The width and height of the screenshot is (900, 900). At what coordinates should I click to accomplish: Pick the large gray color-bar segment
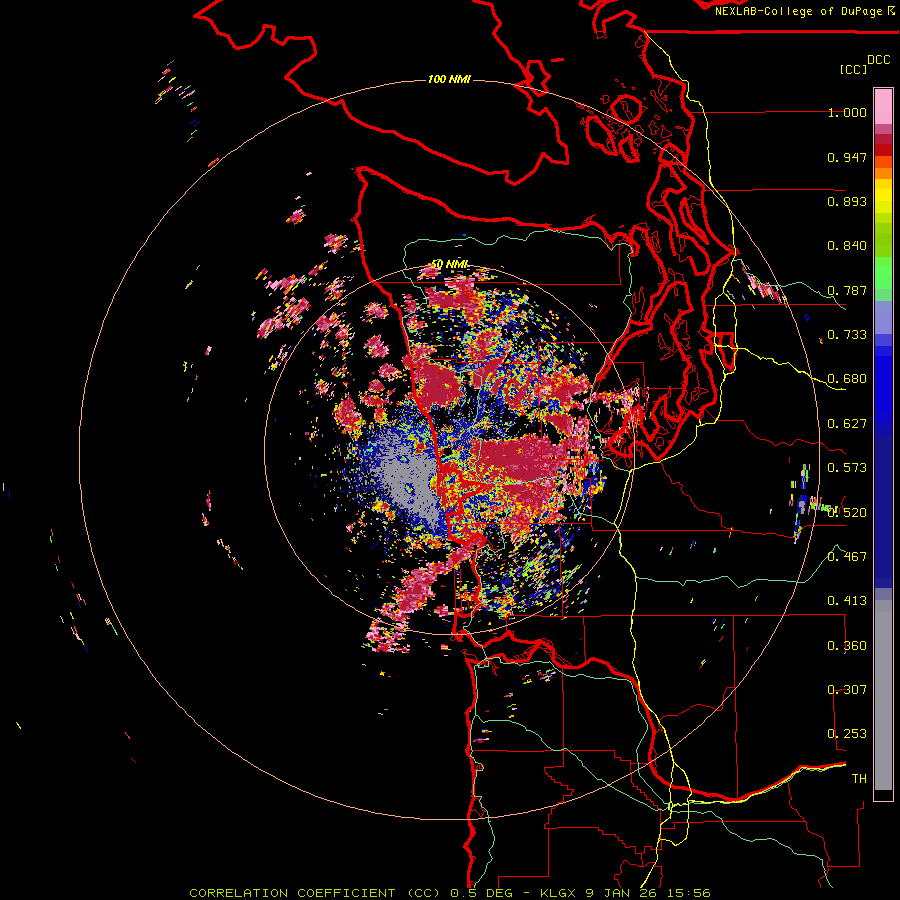coord(883,695)
